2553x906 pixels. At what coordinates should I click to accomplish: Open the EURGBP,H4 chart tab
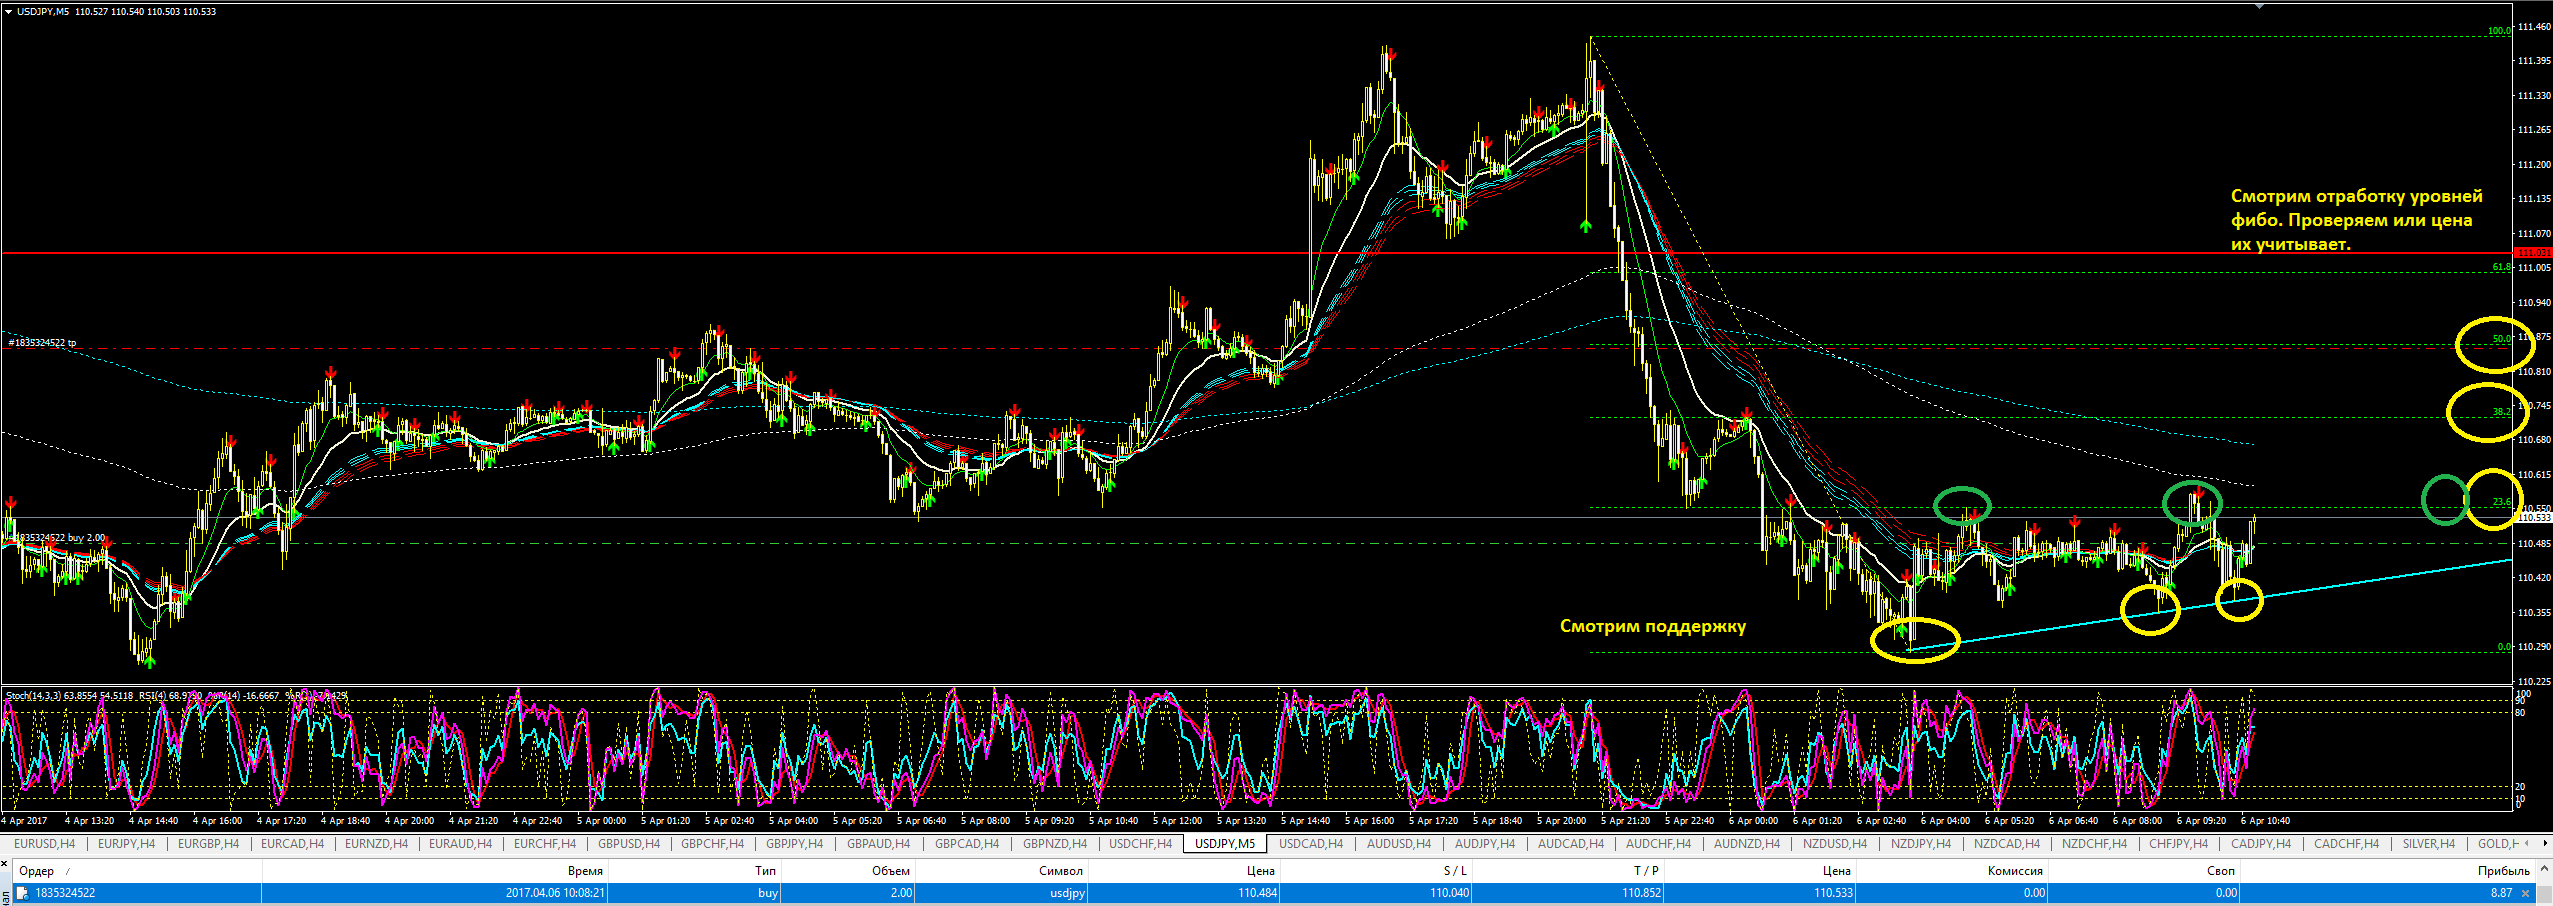point(208,844)
